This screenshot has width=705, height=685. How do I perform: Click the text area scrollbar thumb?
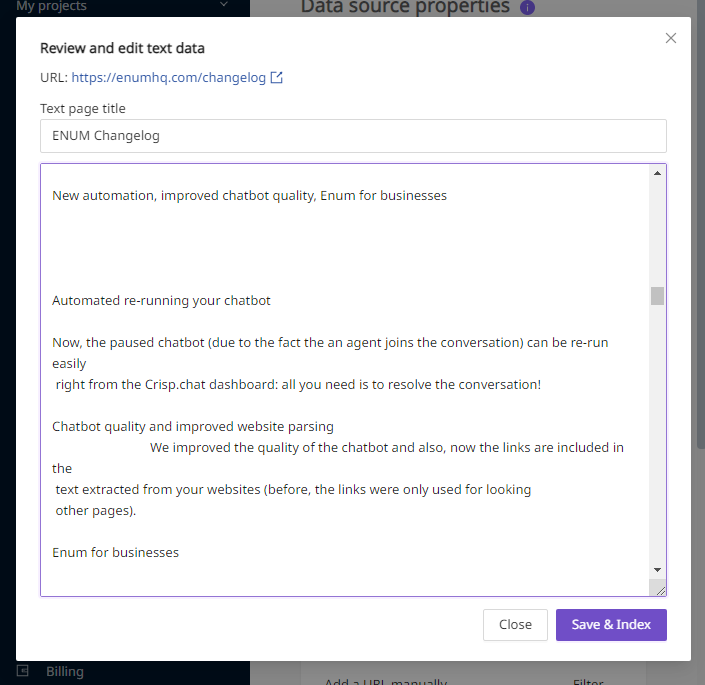[x=657, y=296]
